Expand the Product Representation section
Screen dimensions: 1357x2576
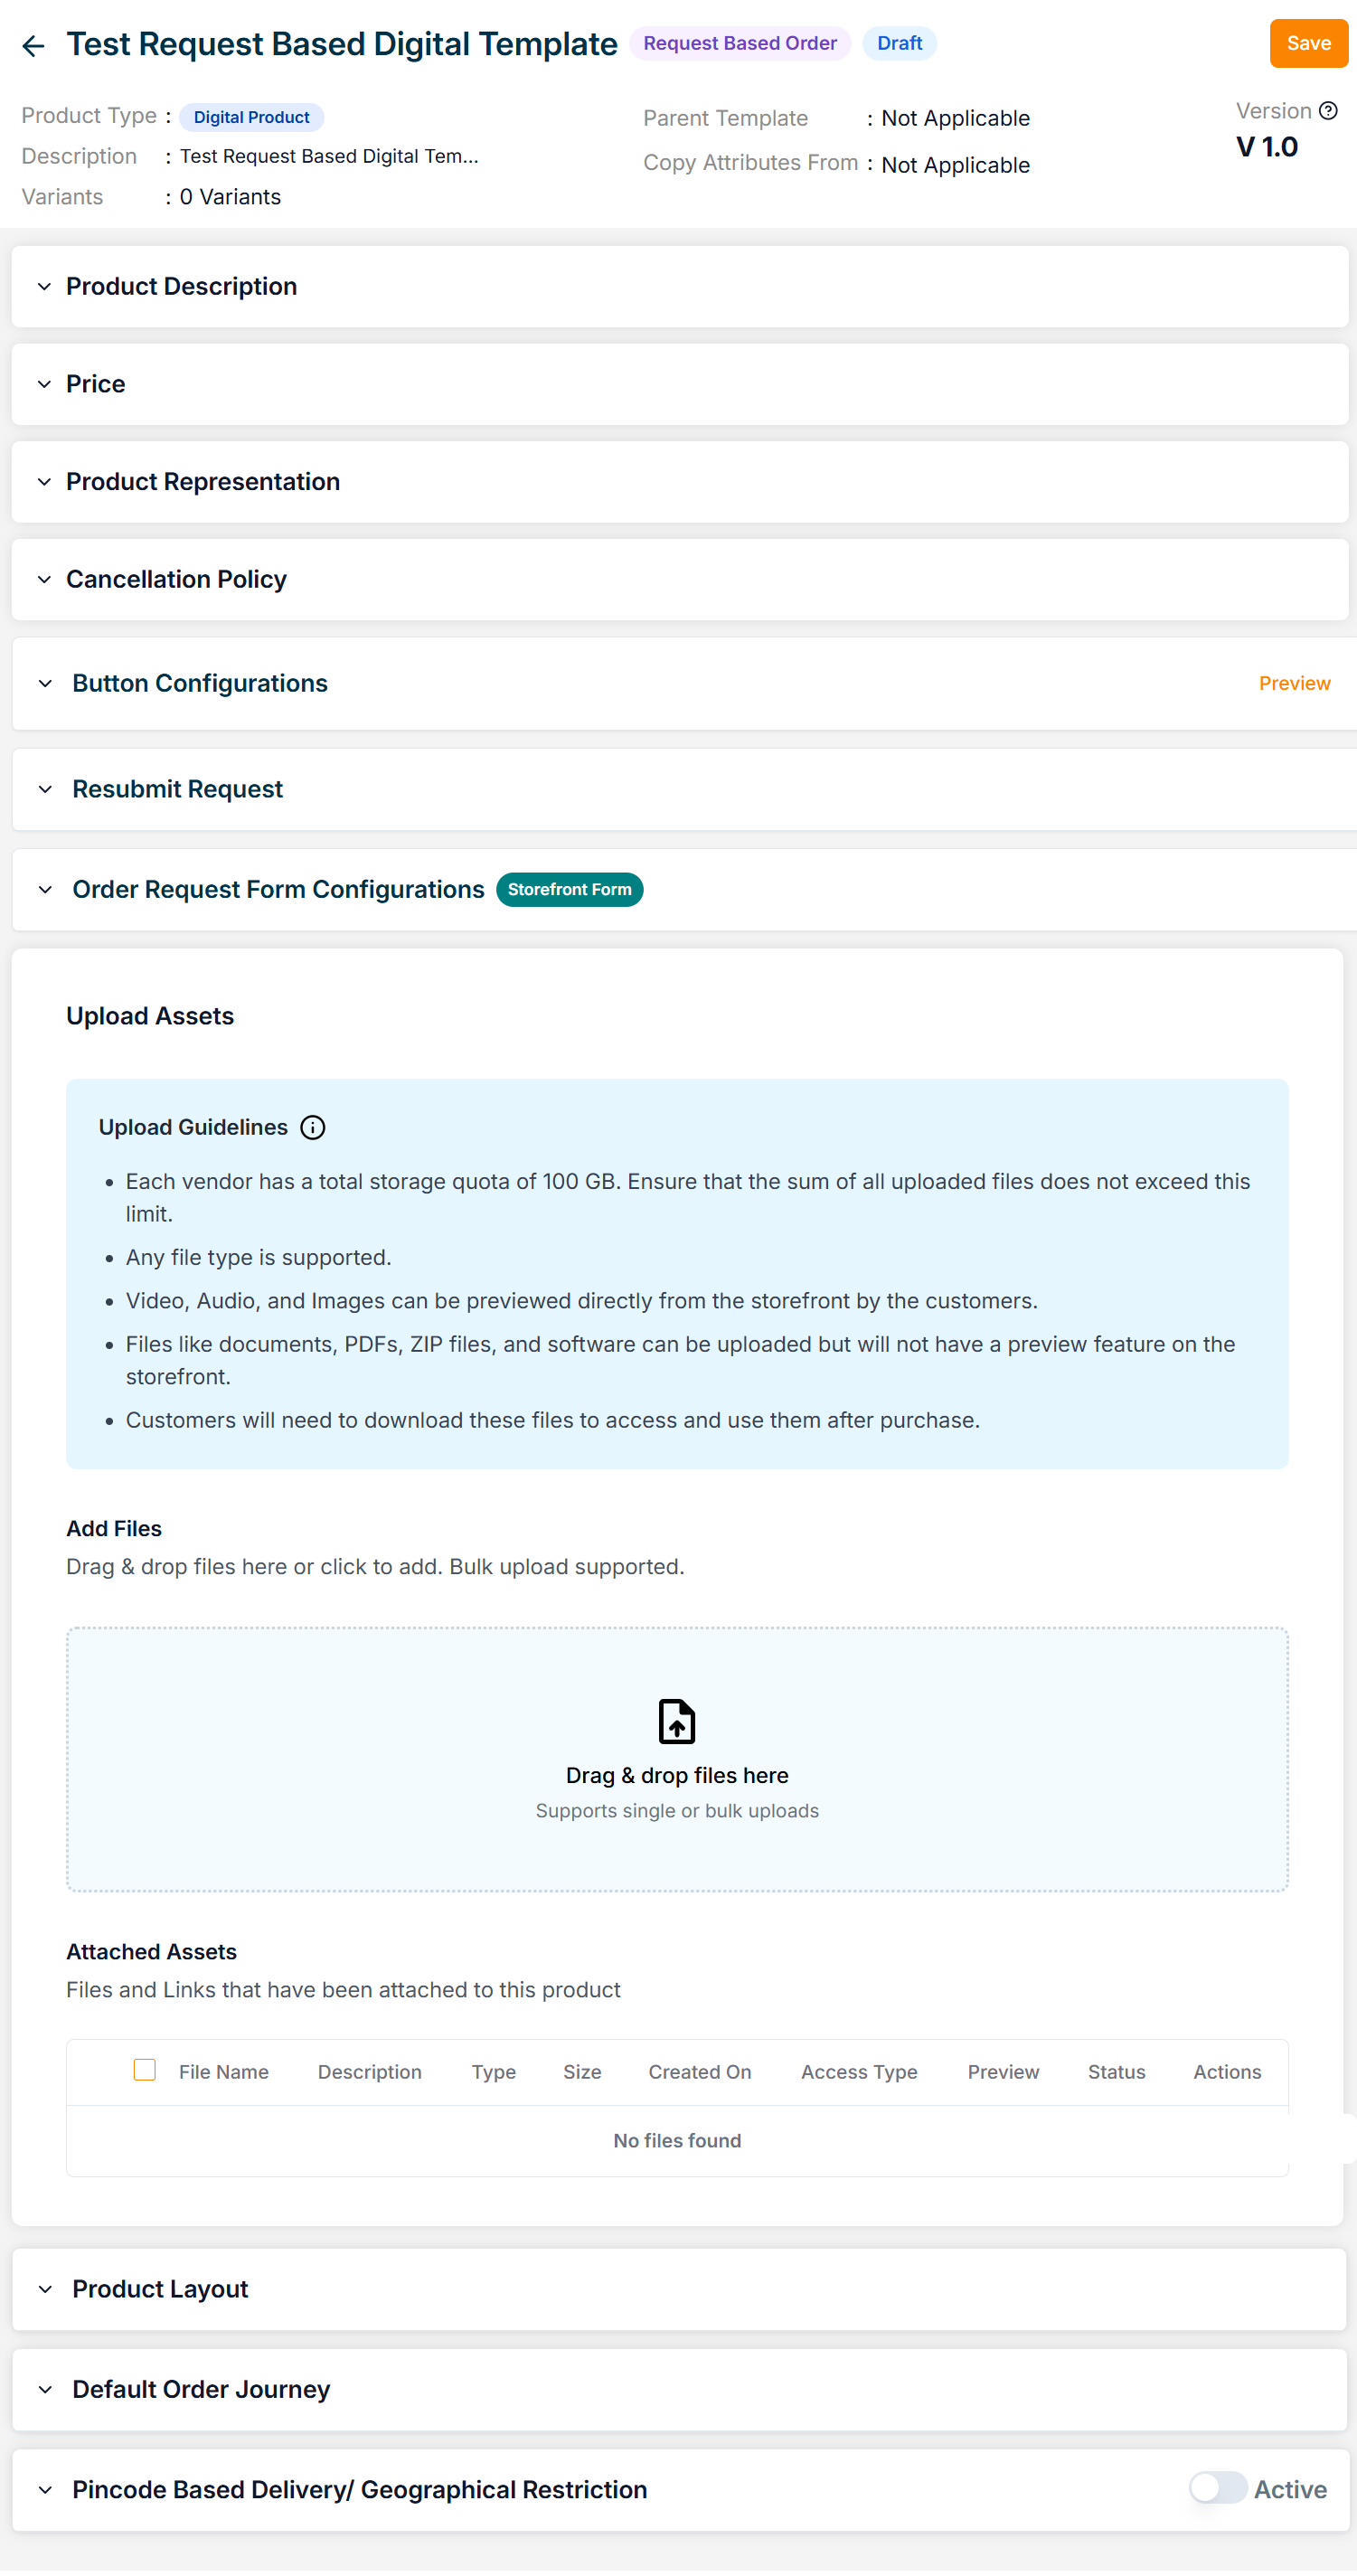coord(45,482)
